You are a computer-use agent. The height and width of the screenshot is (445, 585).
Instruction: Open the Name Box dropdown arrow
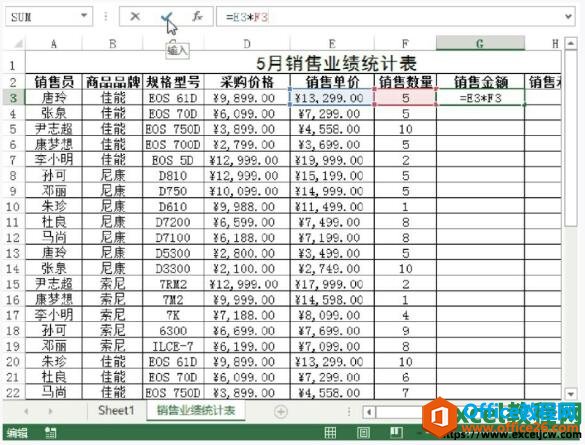click(84, 16)
